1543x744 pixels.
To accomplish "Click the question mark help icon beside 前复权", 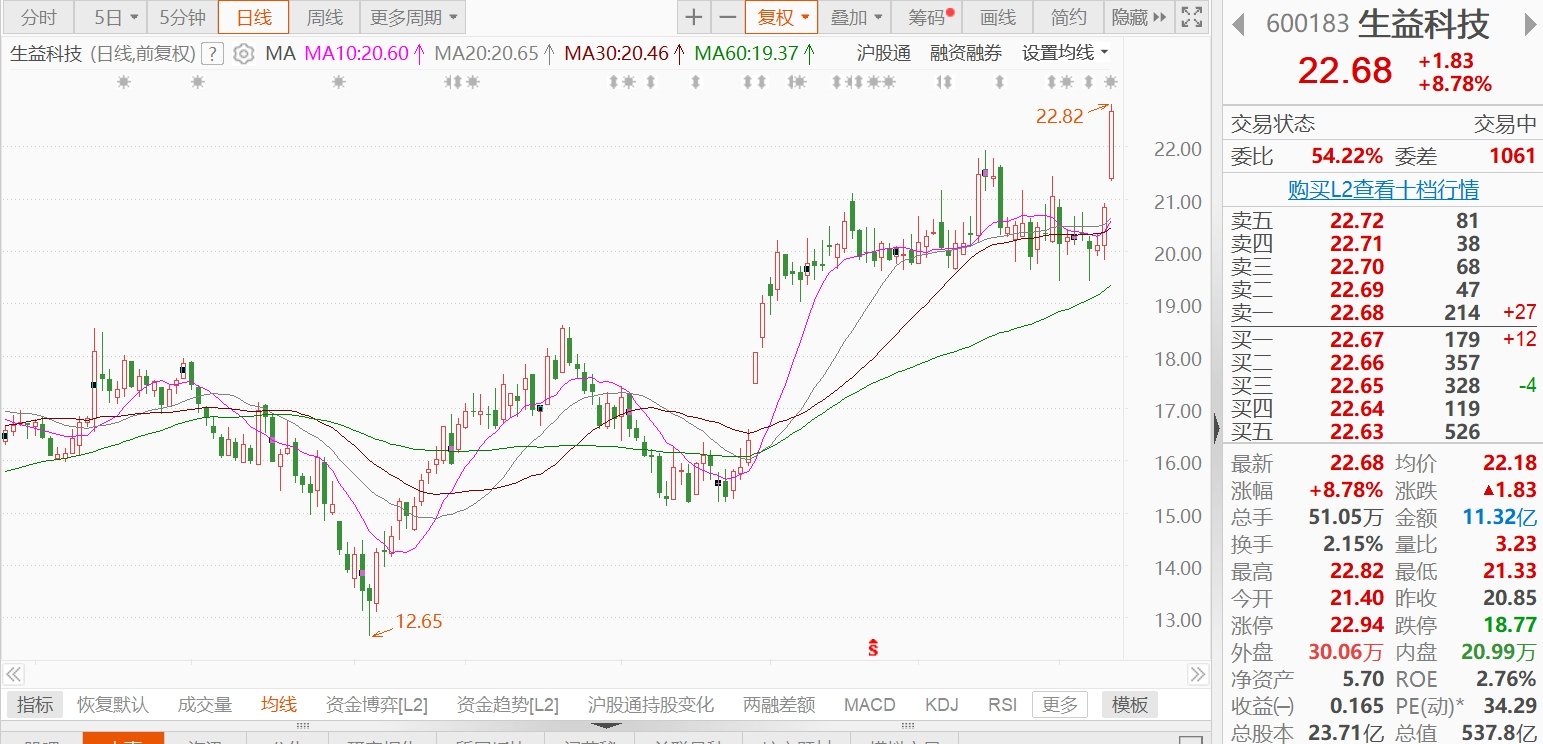I will 212,53.
